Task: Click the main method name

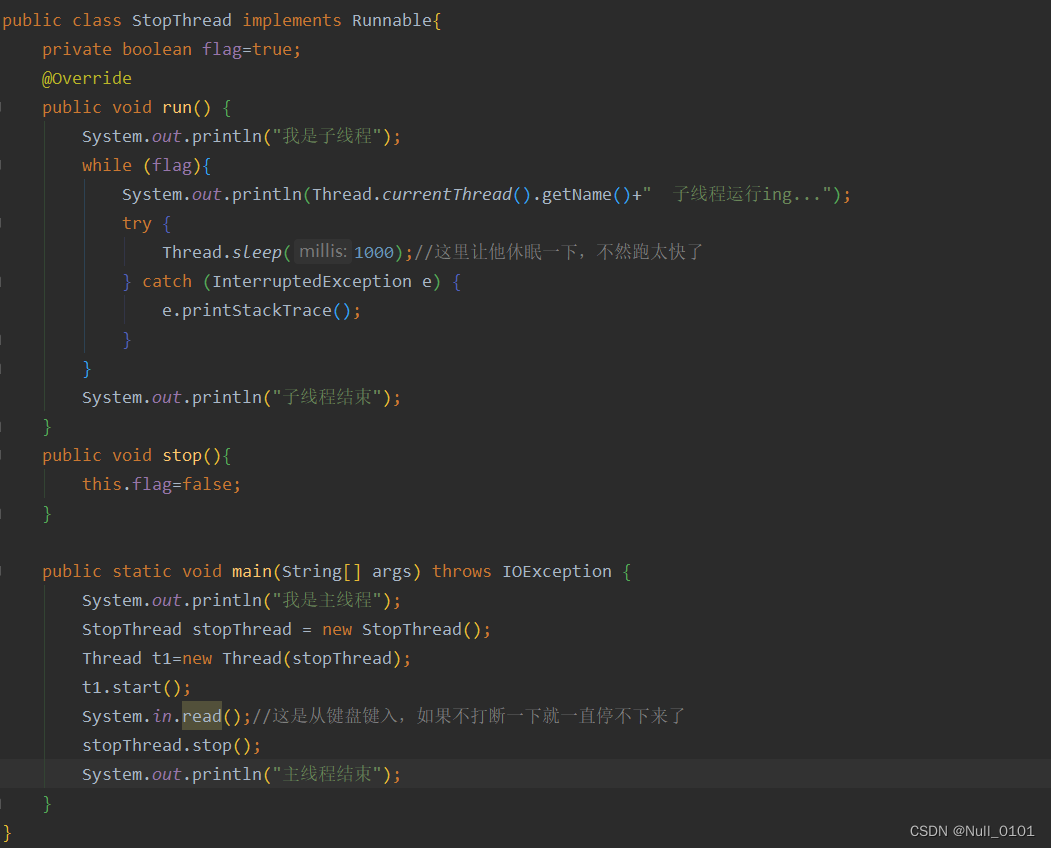Action: [x=251, y=571]
